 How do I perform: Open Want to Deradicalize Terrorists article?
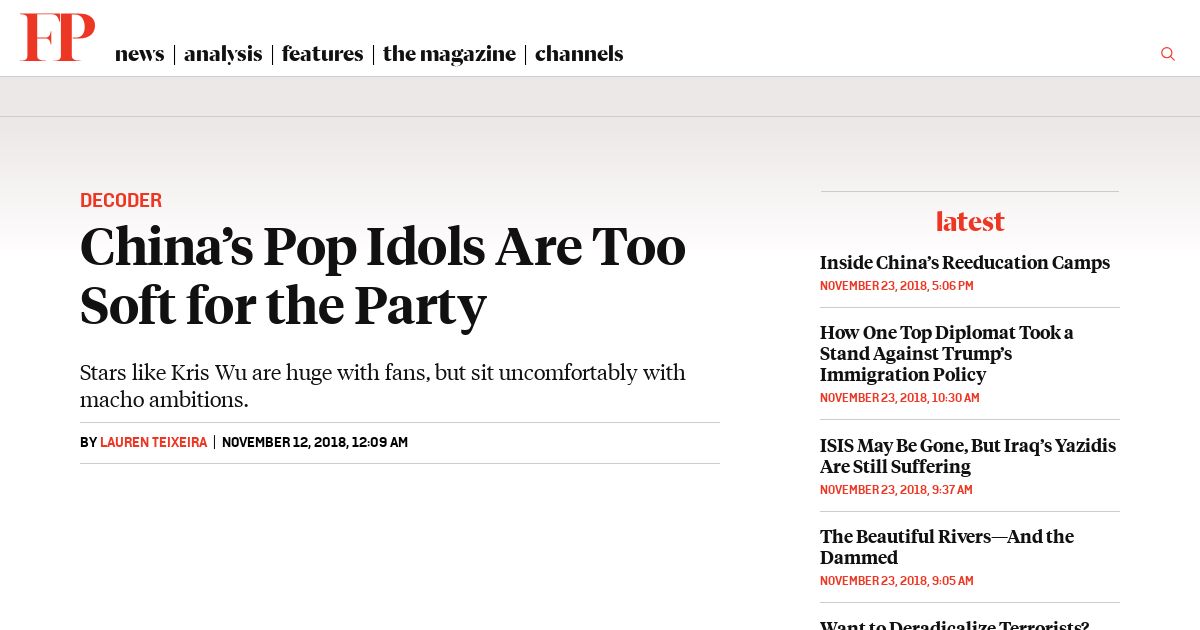pyautogui.click(x=954, y=624)
